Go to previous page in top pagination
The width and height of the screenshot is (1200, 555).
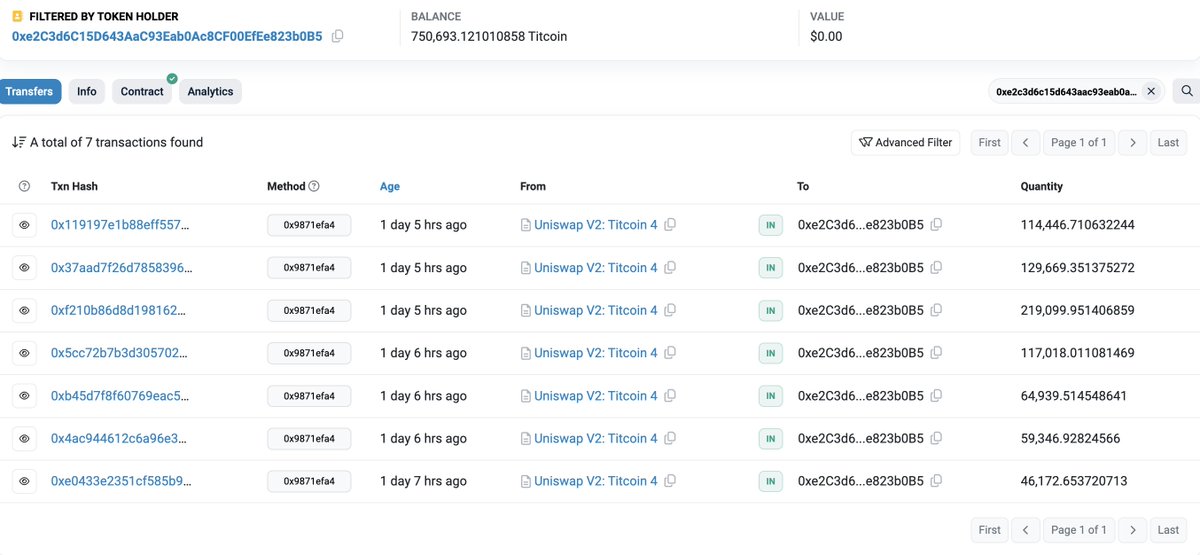point(1025,142)
